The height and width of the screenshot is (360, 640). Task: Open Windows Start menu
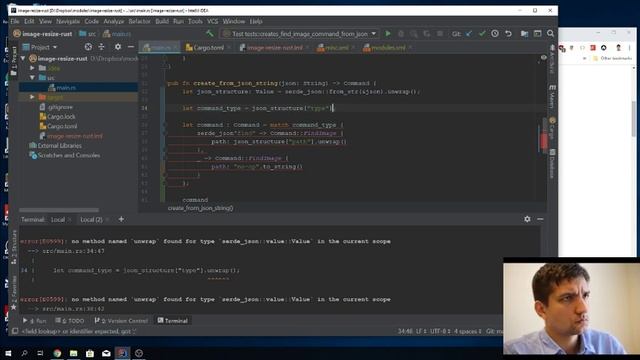click(x=8, y=353)
